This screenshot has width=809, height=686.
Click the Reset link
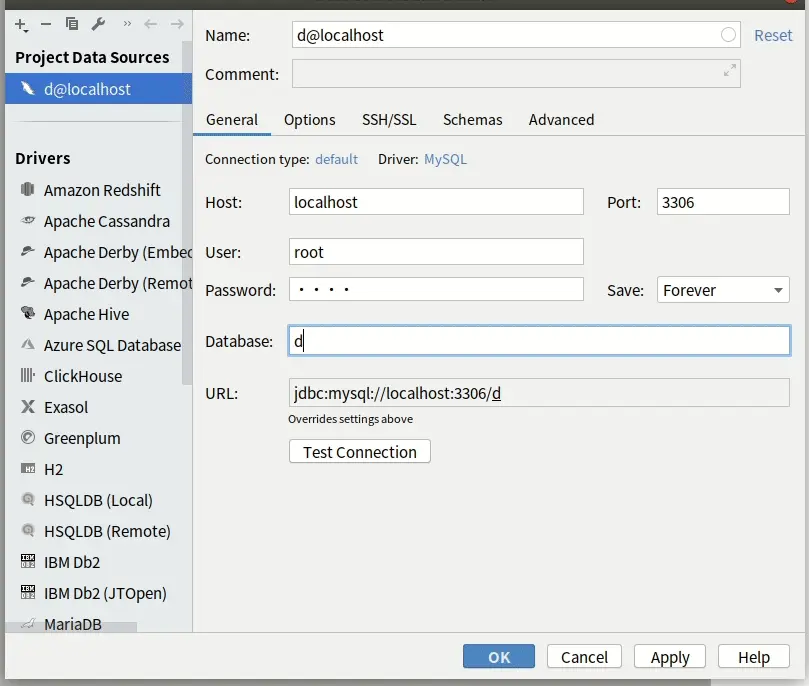773,35
